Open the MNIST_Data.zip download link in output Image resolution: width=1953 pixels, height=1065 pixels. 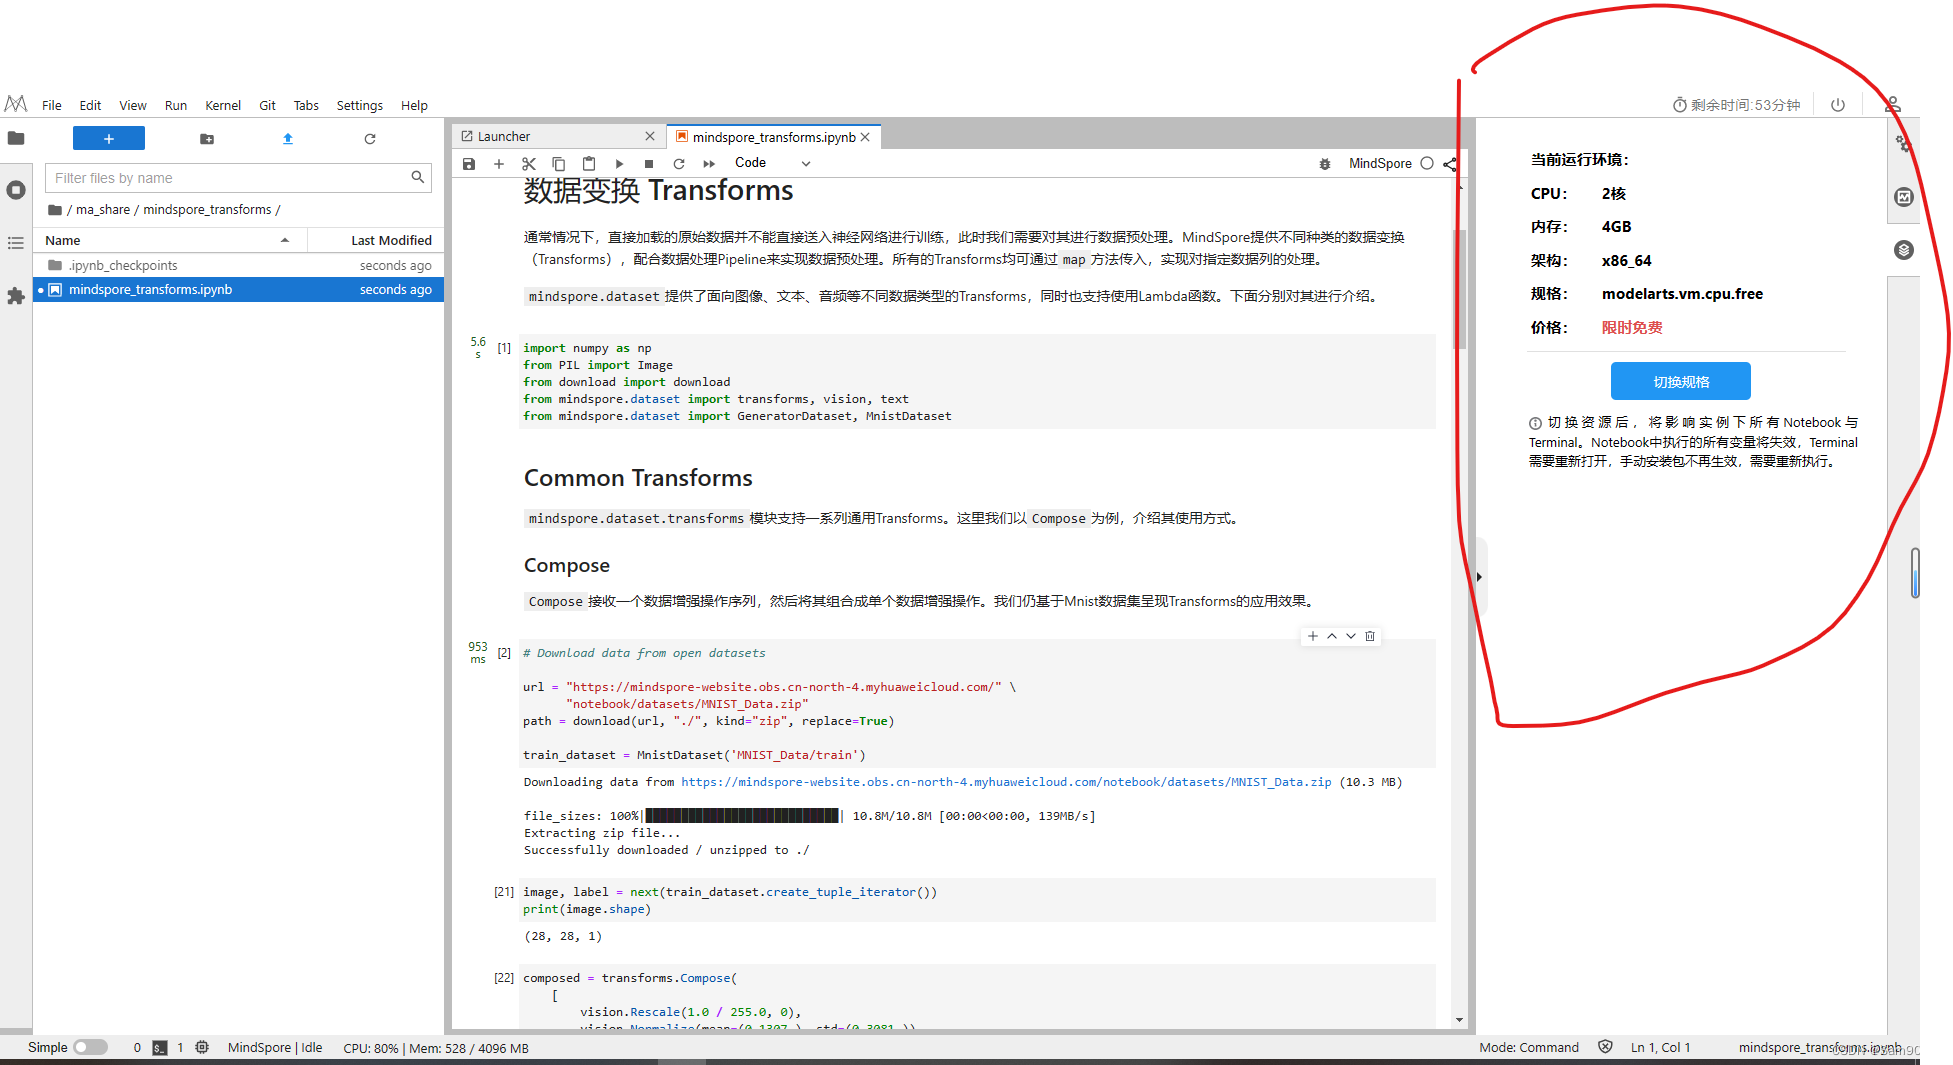click(1006, 782)
